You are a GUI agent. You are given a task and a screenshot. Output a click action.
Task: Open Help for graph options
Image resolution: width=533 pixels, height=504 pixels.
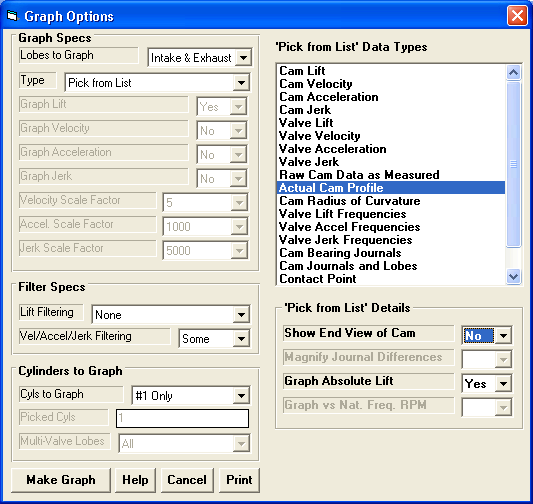tap(135, 480)
